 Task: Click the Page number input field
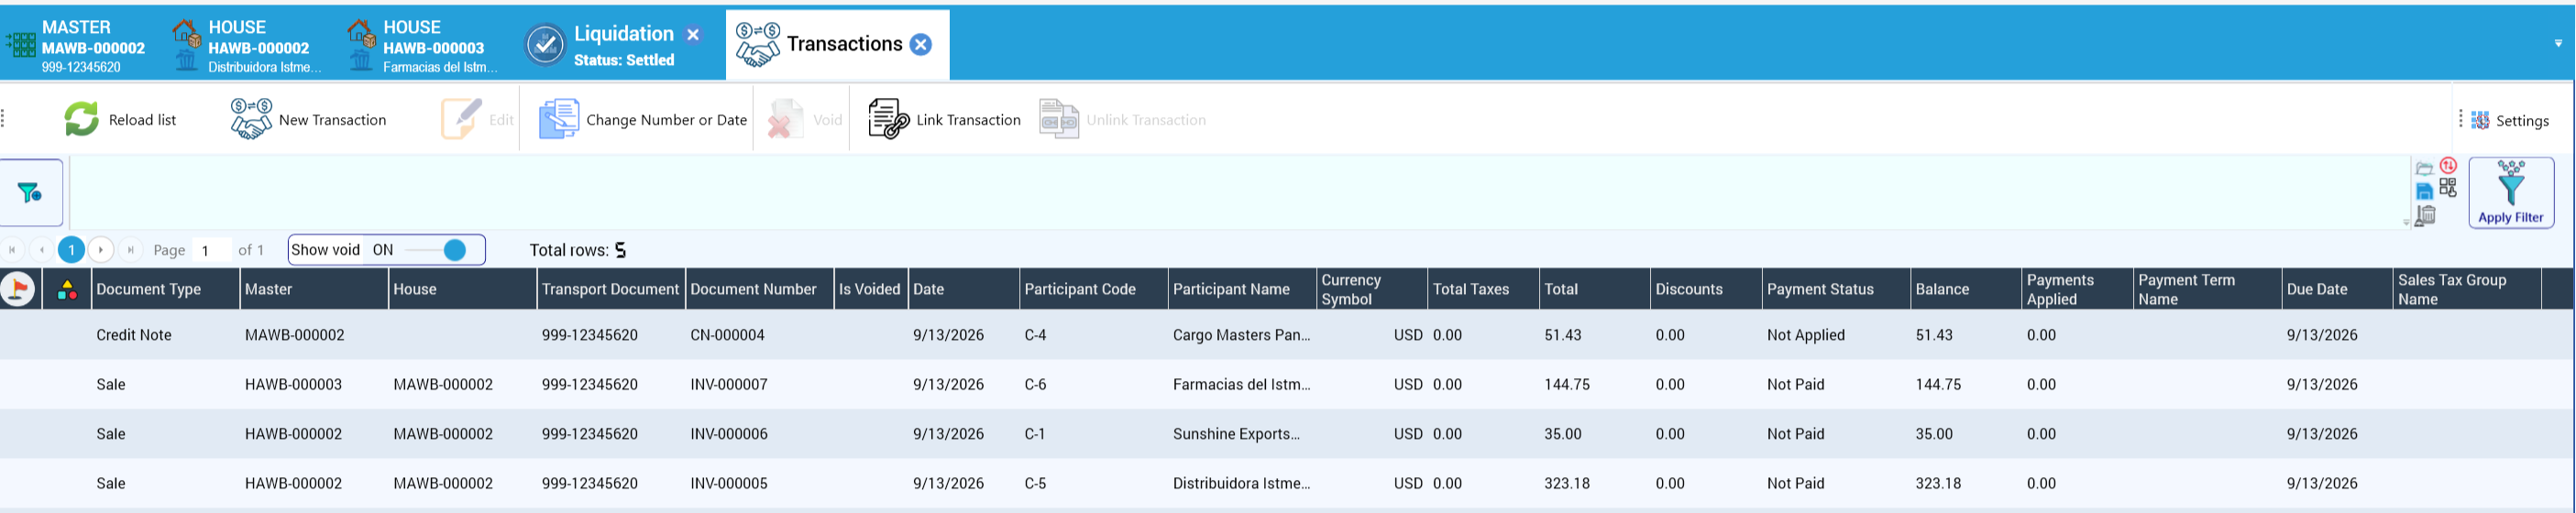[211, 250]
